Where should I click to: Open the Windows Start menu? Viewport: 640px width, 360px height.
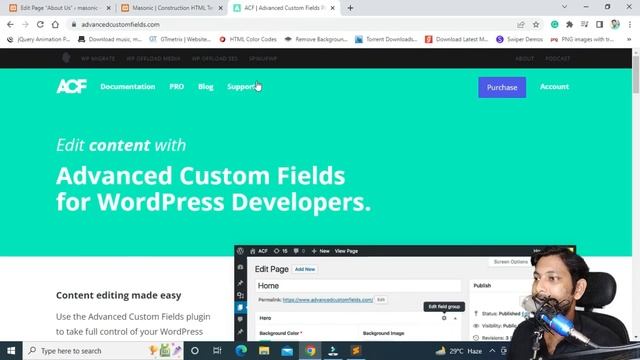click(11, 351)
